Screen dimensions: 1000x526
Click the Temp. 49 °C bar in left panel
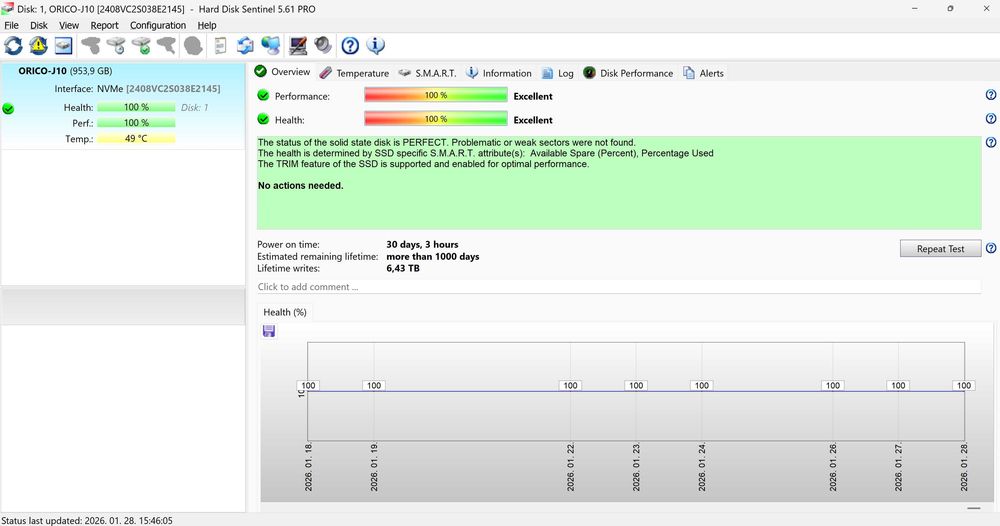(136, 138)
